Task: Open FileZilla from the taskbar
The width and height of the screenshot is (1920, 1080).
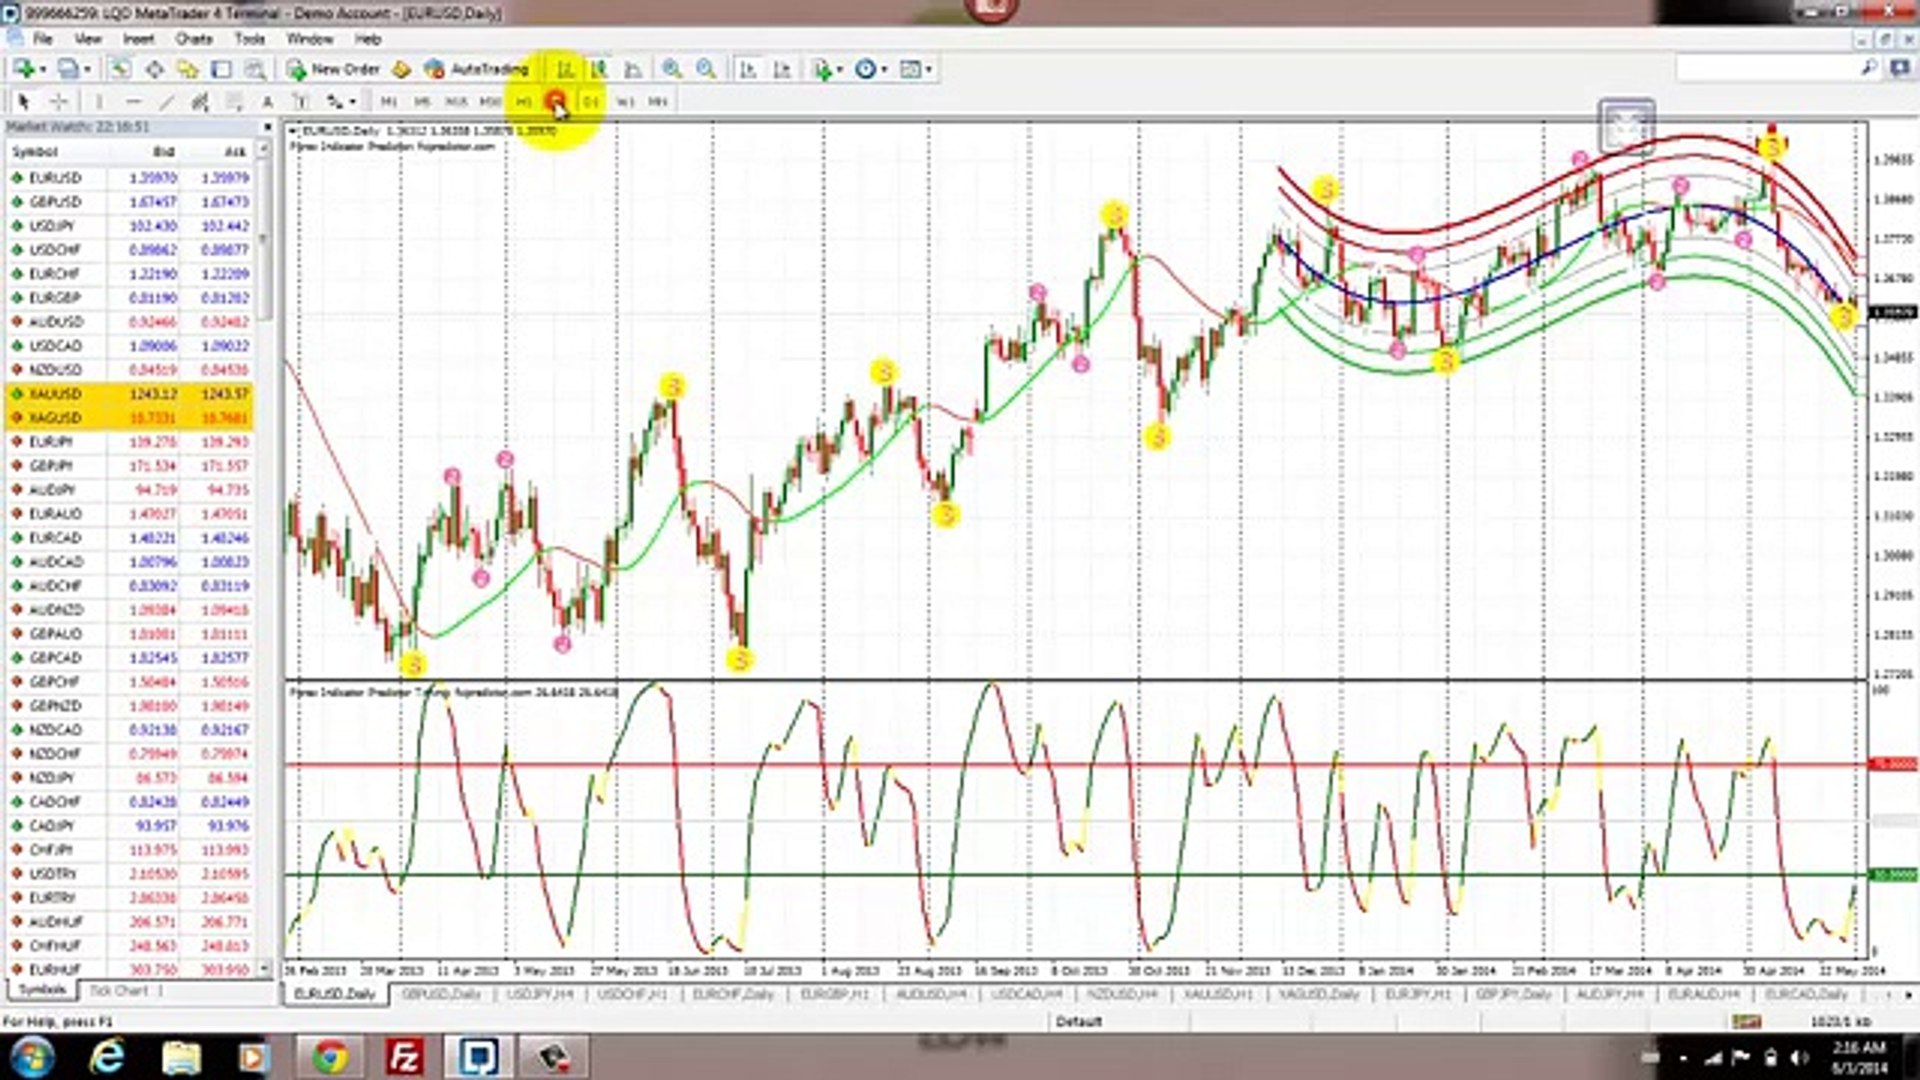Action: click(x=404, y=1056)
